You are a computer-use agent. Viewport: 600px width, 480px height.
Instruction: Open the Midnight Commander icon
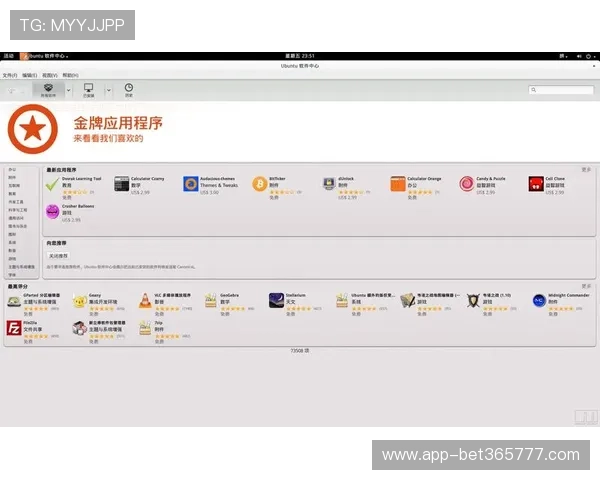539,300
